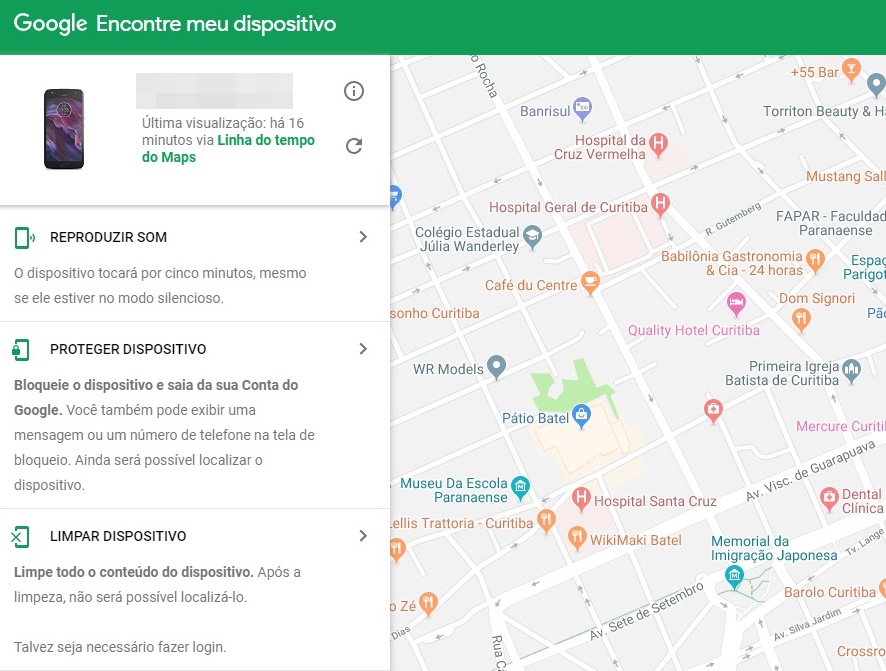Image resolution: width=886 pixels, height=671 pixels.
Task: Click the Trattoria Curitiba restaurant pin
Action: tap(546, 521)
